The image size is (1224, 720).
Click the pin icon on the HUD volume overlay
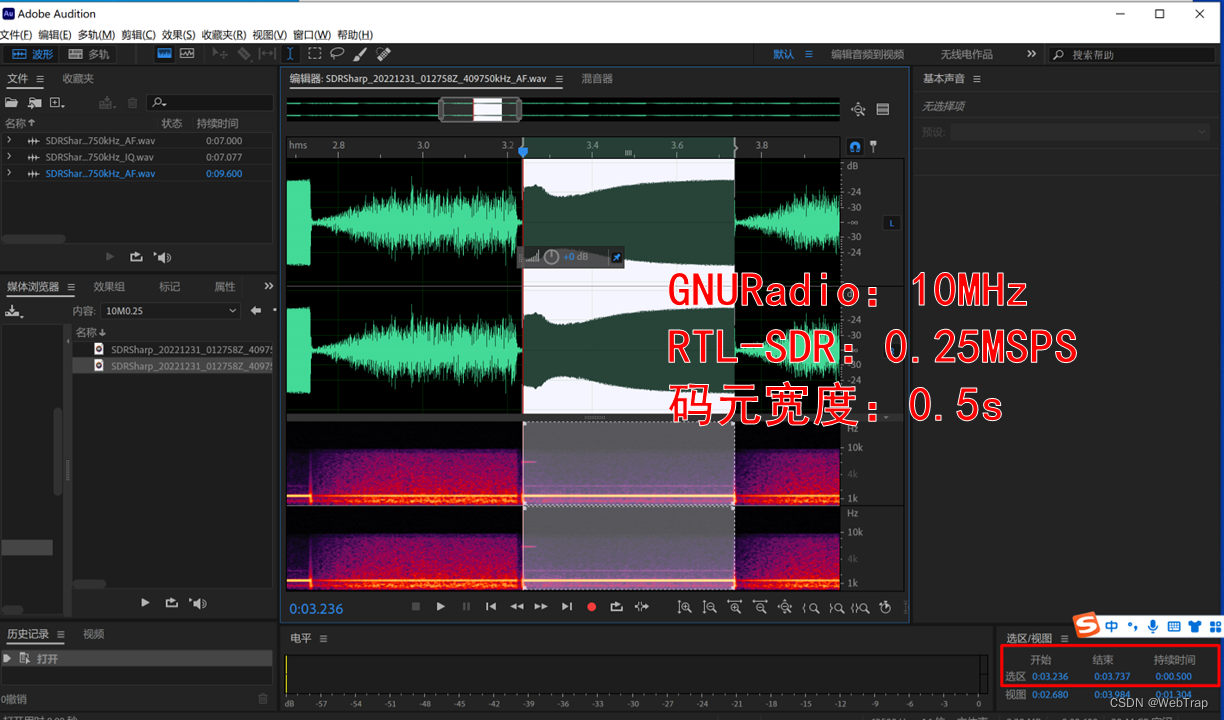(x=616, y=257)
